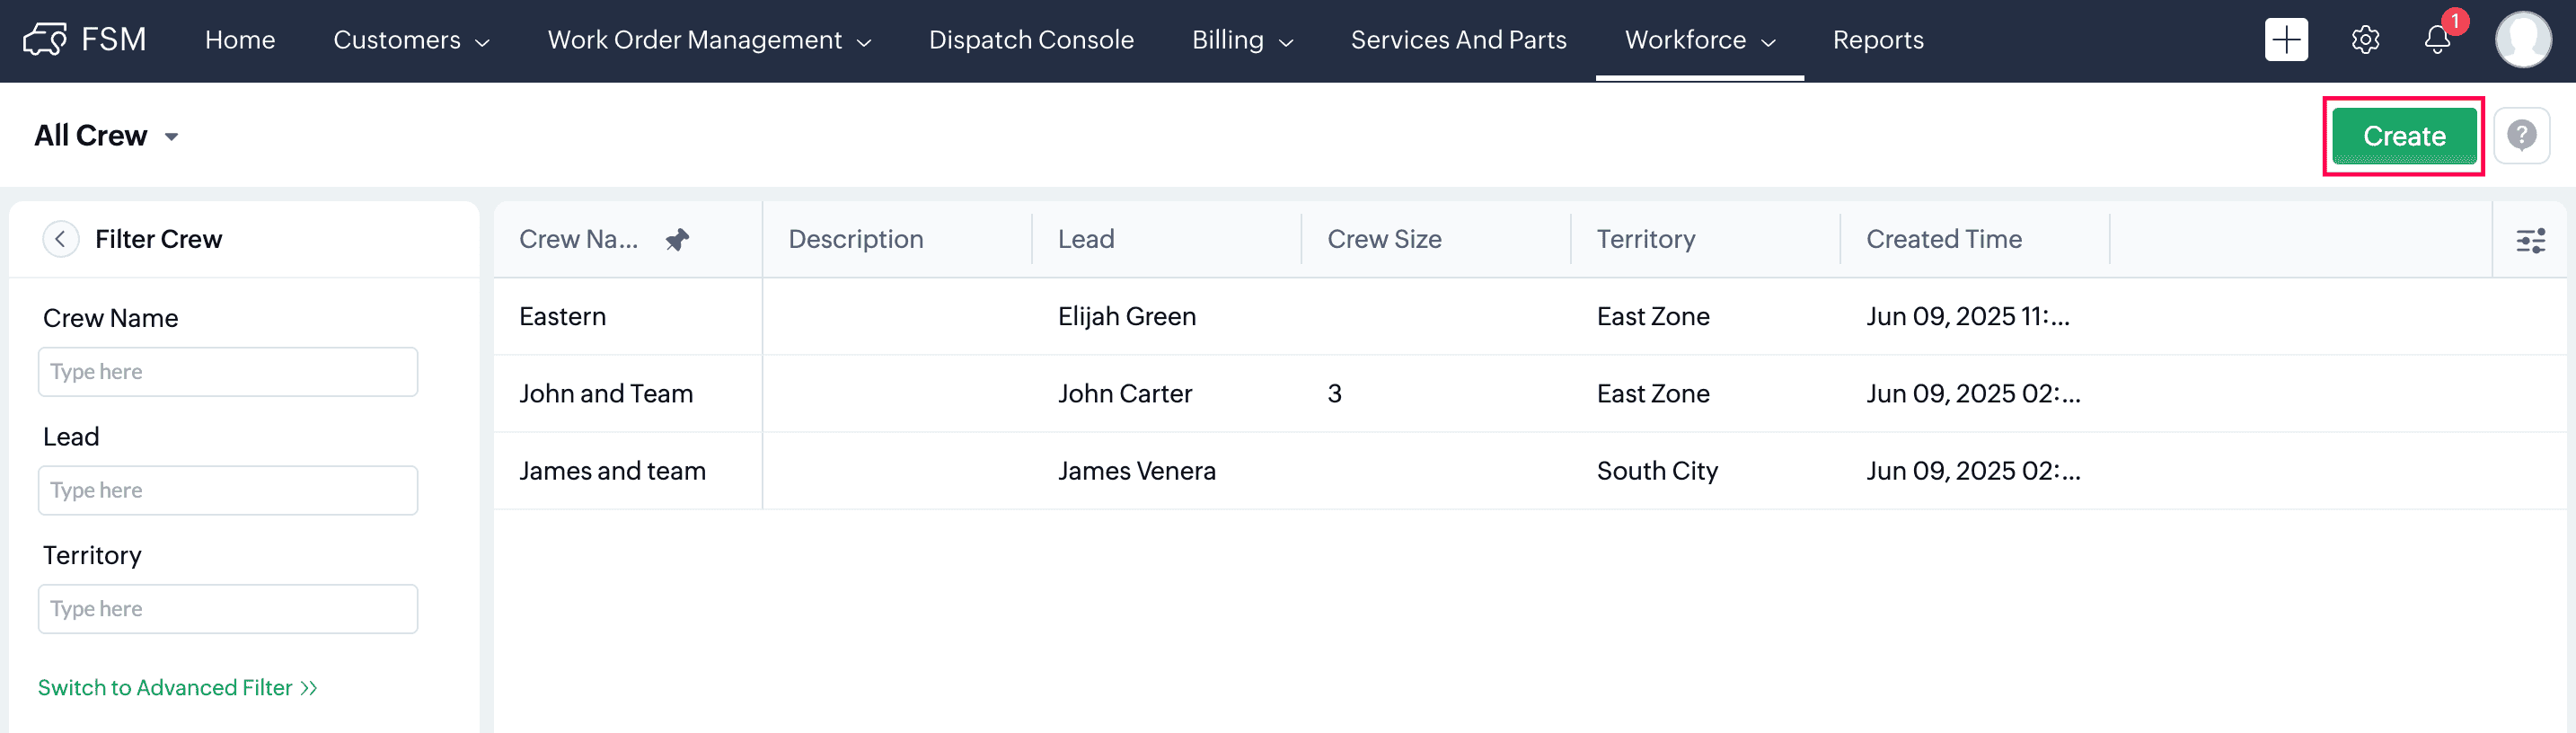Open Dispatch Console
2576x733 pixels.
point(1031,40)
